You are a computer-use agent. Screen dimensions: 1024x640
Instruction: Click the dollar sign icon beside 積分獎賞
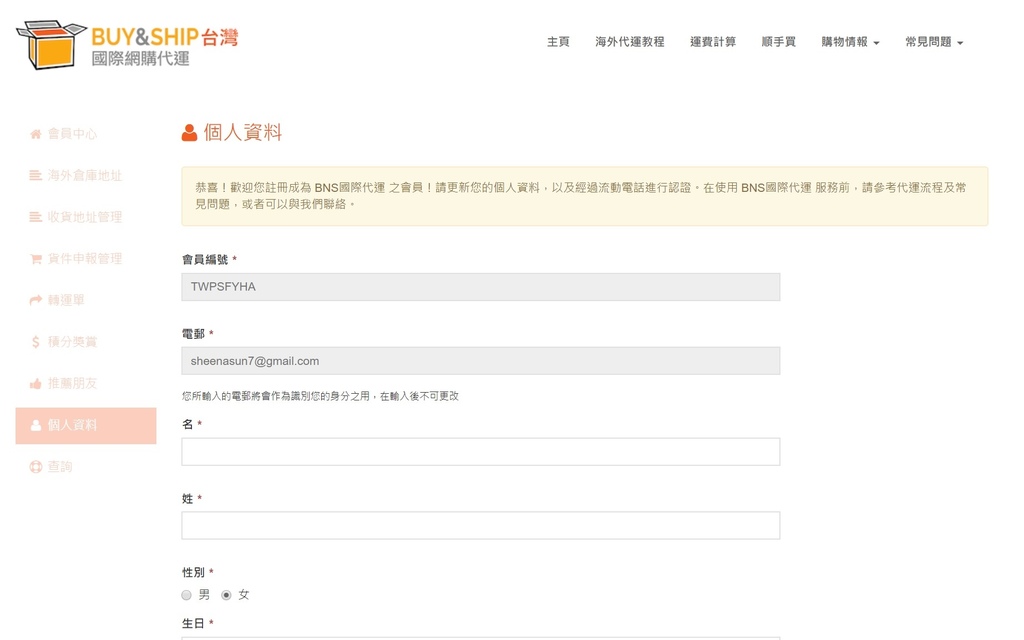36,342
